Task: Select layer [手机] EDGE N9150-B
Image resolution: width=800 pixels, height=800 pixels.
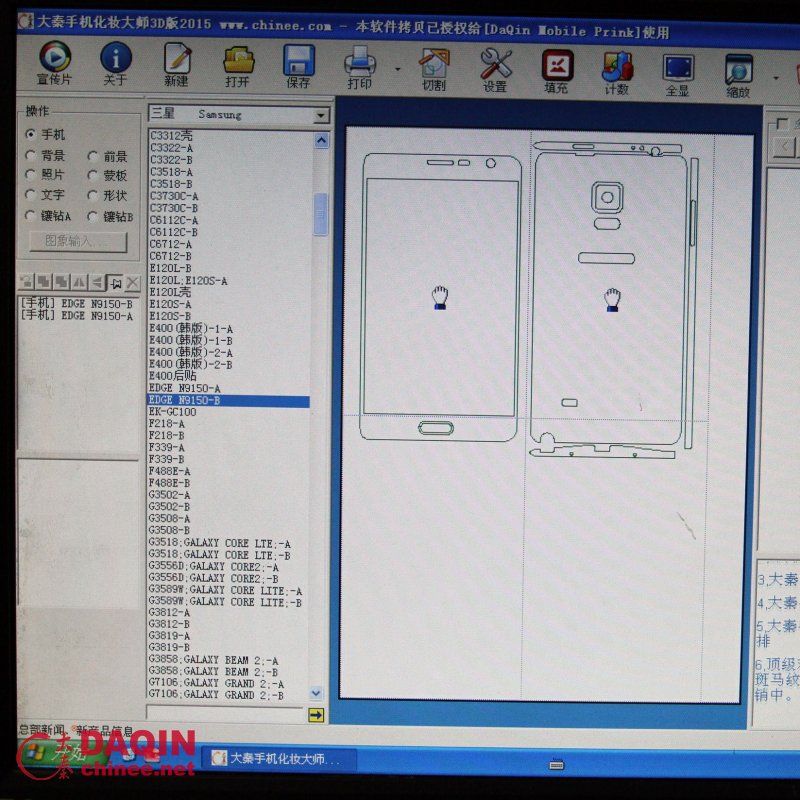Action: click(x=77, y=304)
